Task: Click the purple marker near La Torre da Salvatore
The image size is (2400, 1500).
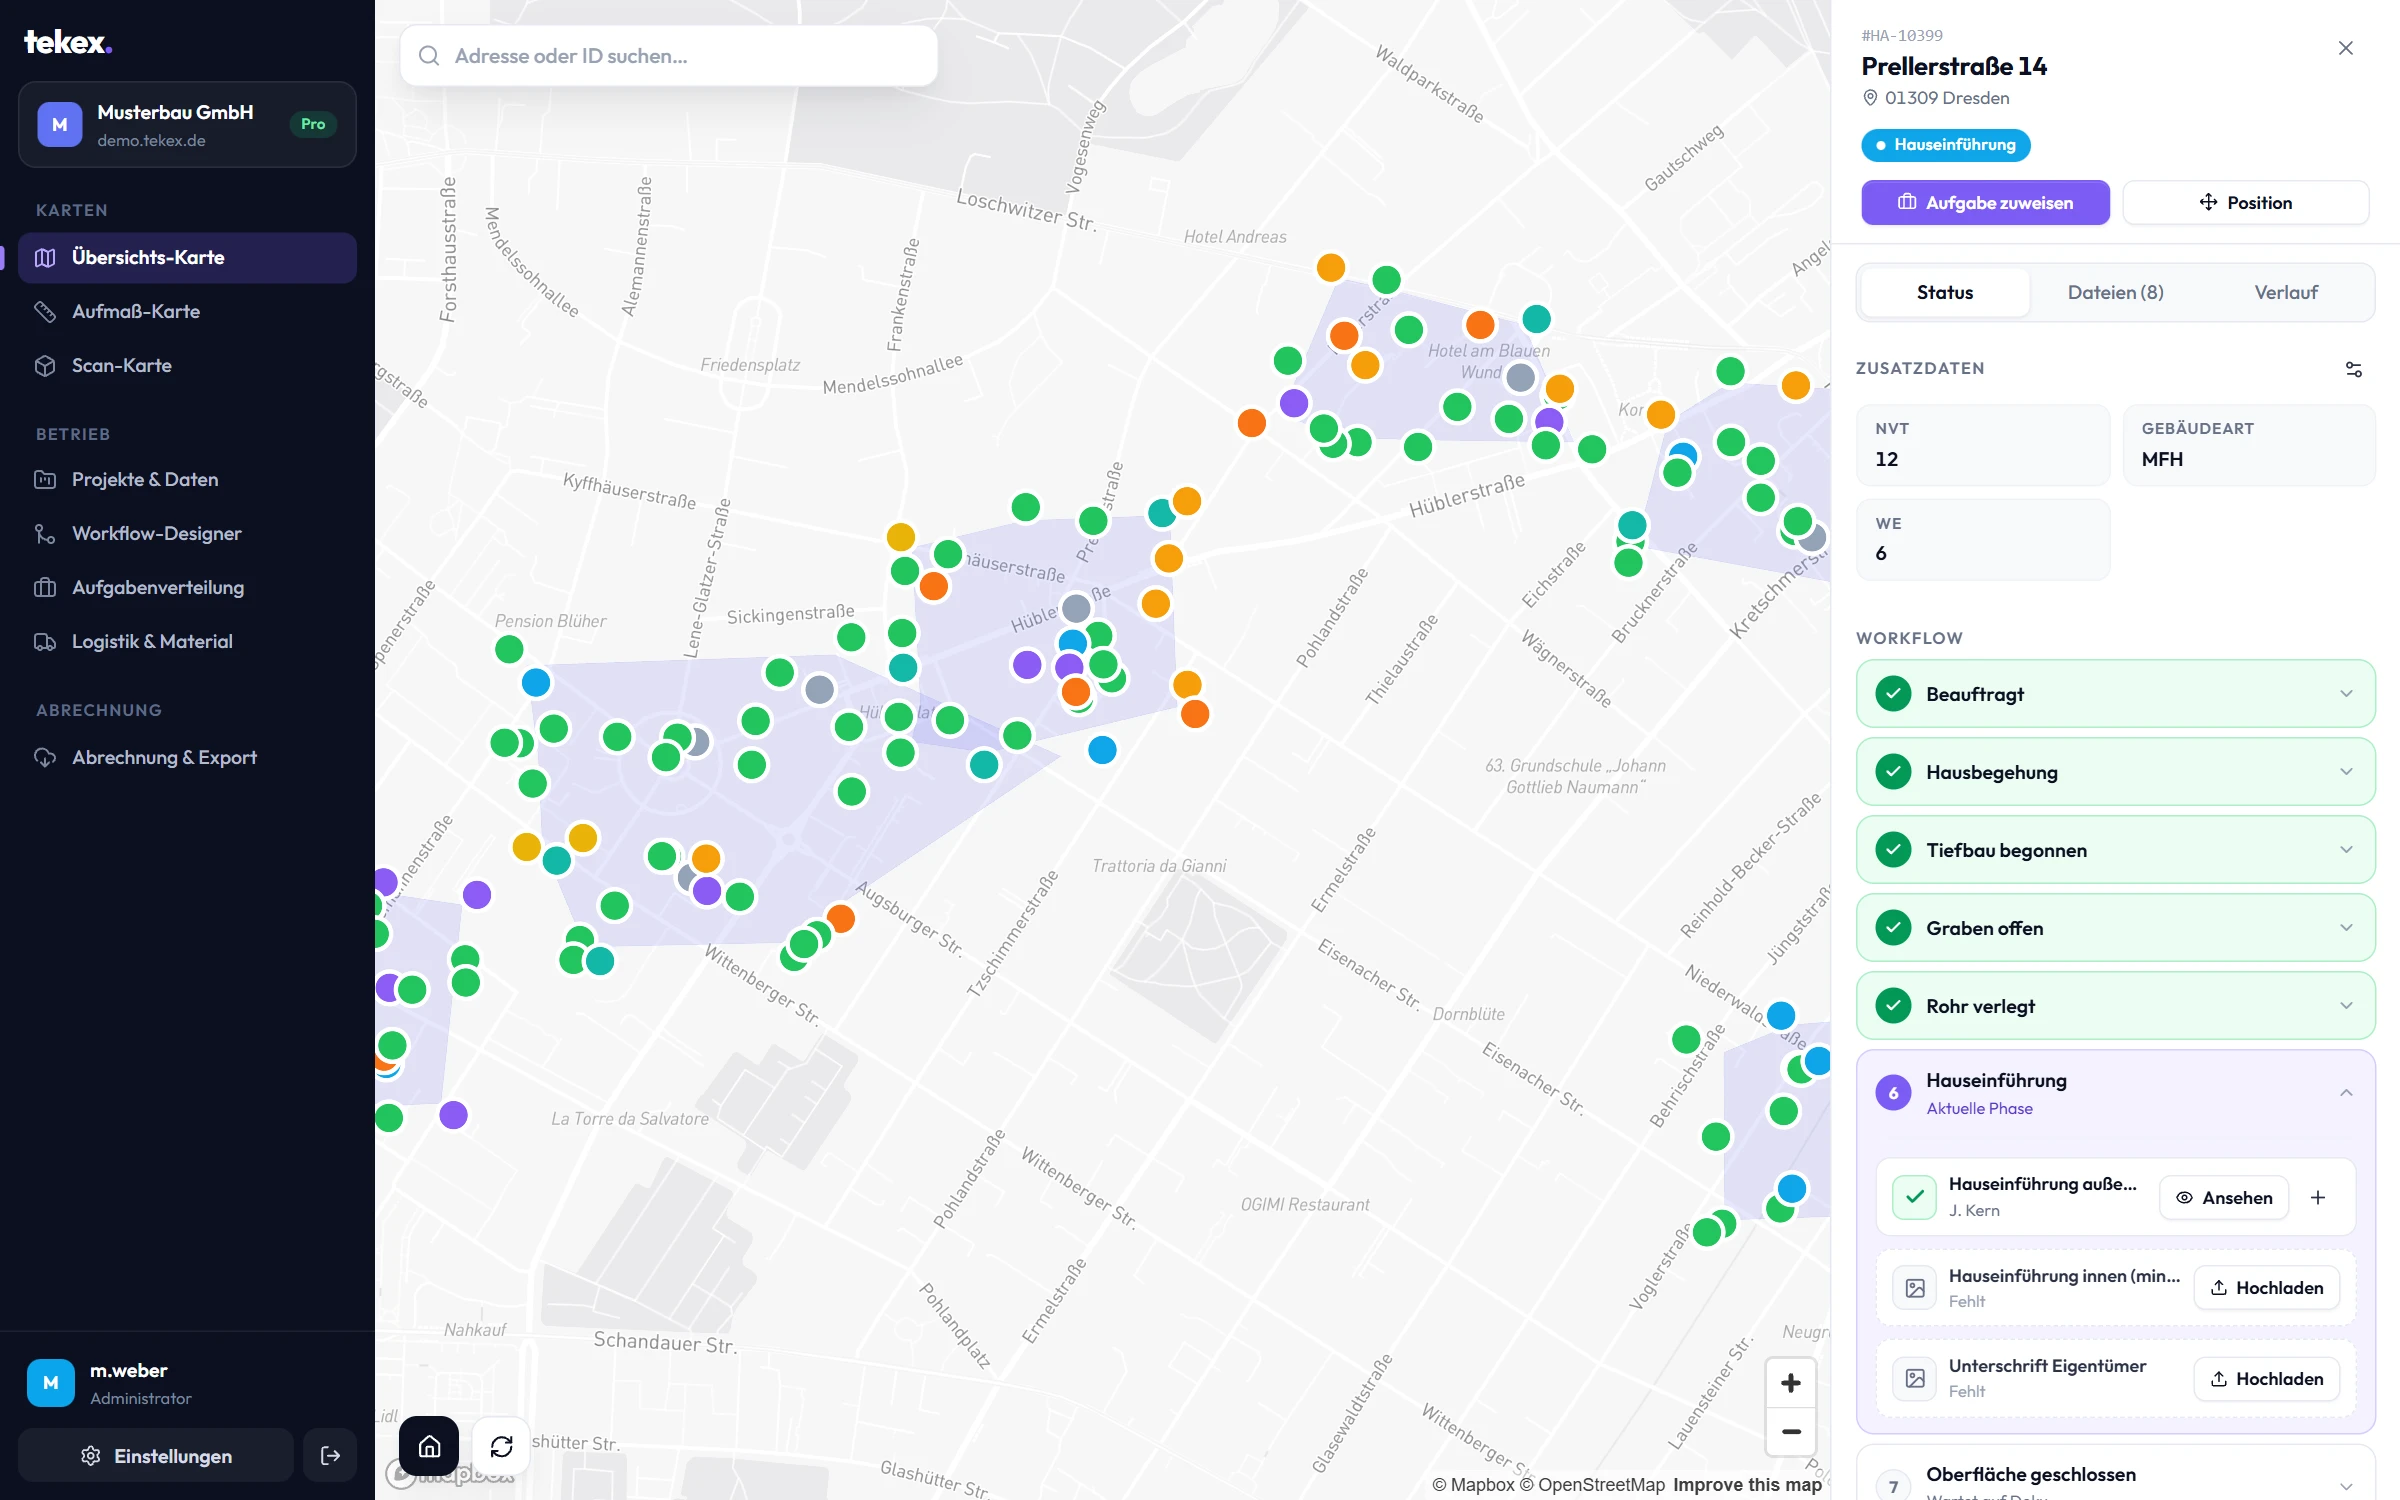Action: tap(453, 1115)
